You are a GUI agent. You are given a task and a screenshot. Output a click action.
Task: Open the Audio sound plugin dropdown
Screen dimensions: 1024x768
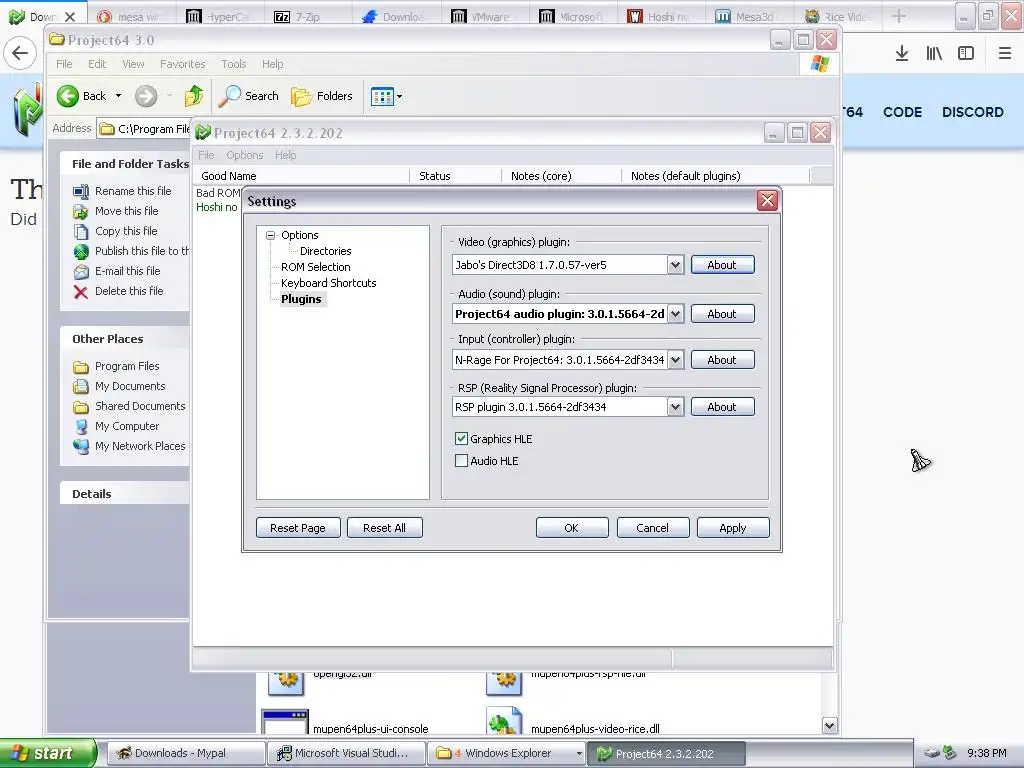click(x=675, y=314)
